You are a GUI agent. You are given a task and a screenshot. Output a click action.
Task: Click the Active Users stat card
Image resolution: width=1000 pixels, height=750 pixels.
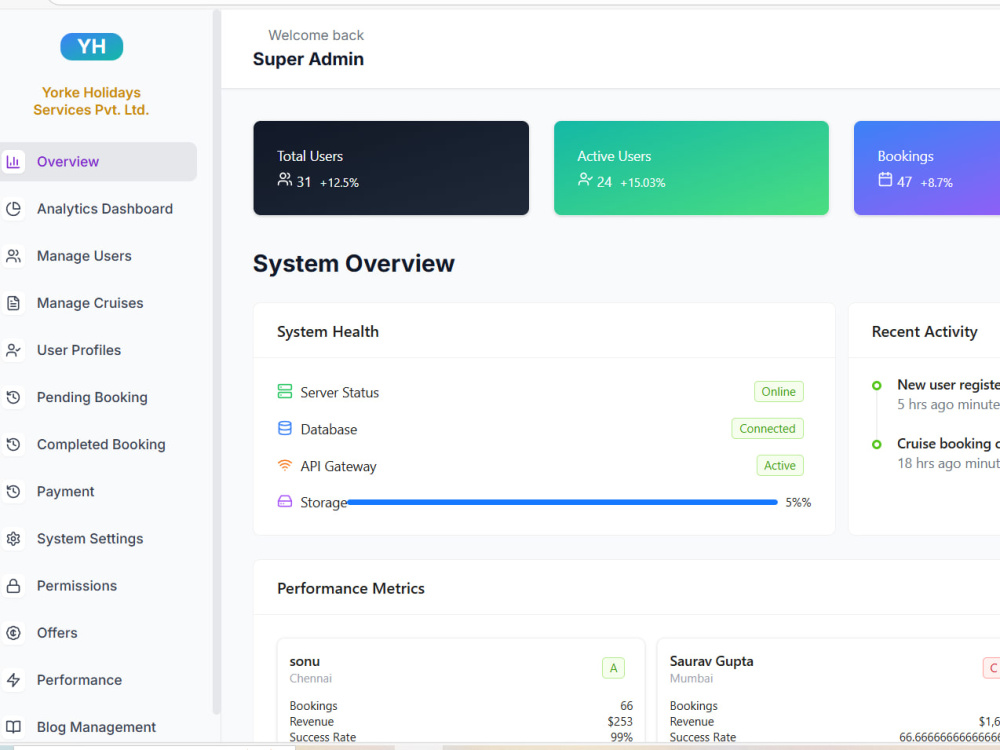tap(691, 168)
